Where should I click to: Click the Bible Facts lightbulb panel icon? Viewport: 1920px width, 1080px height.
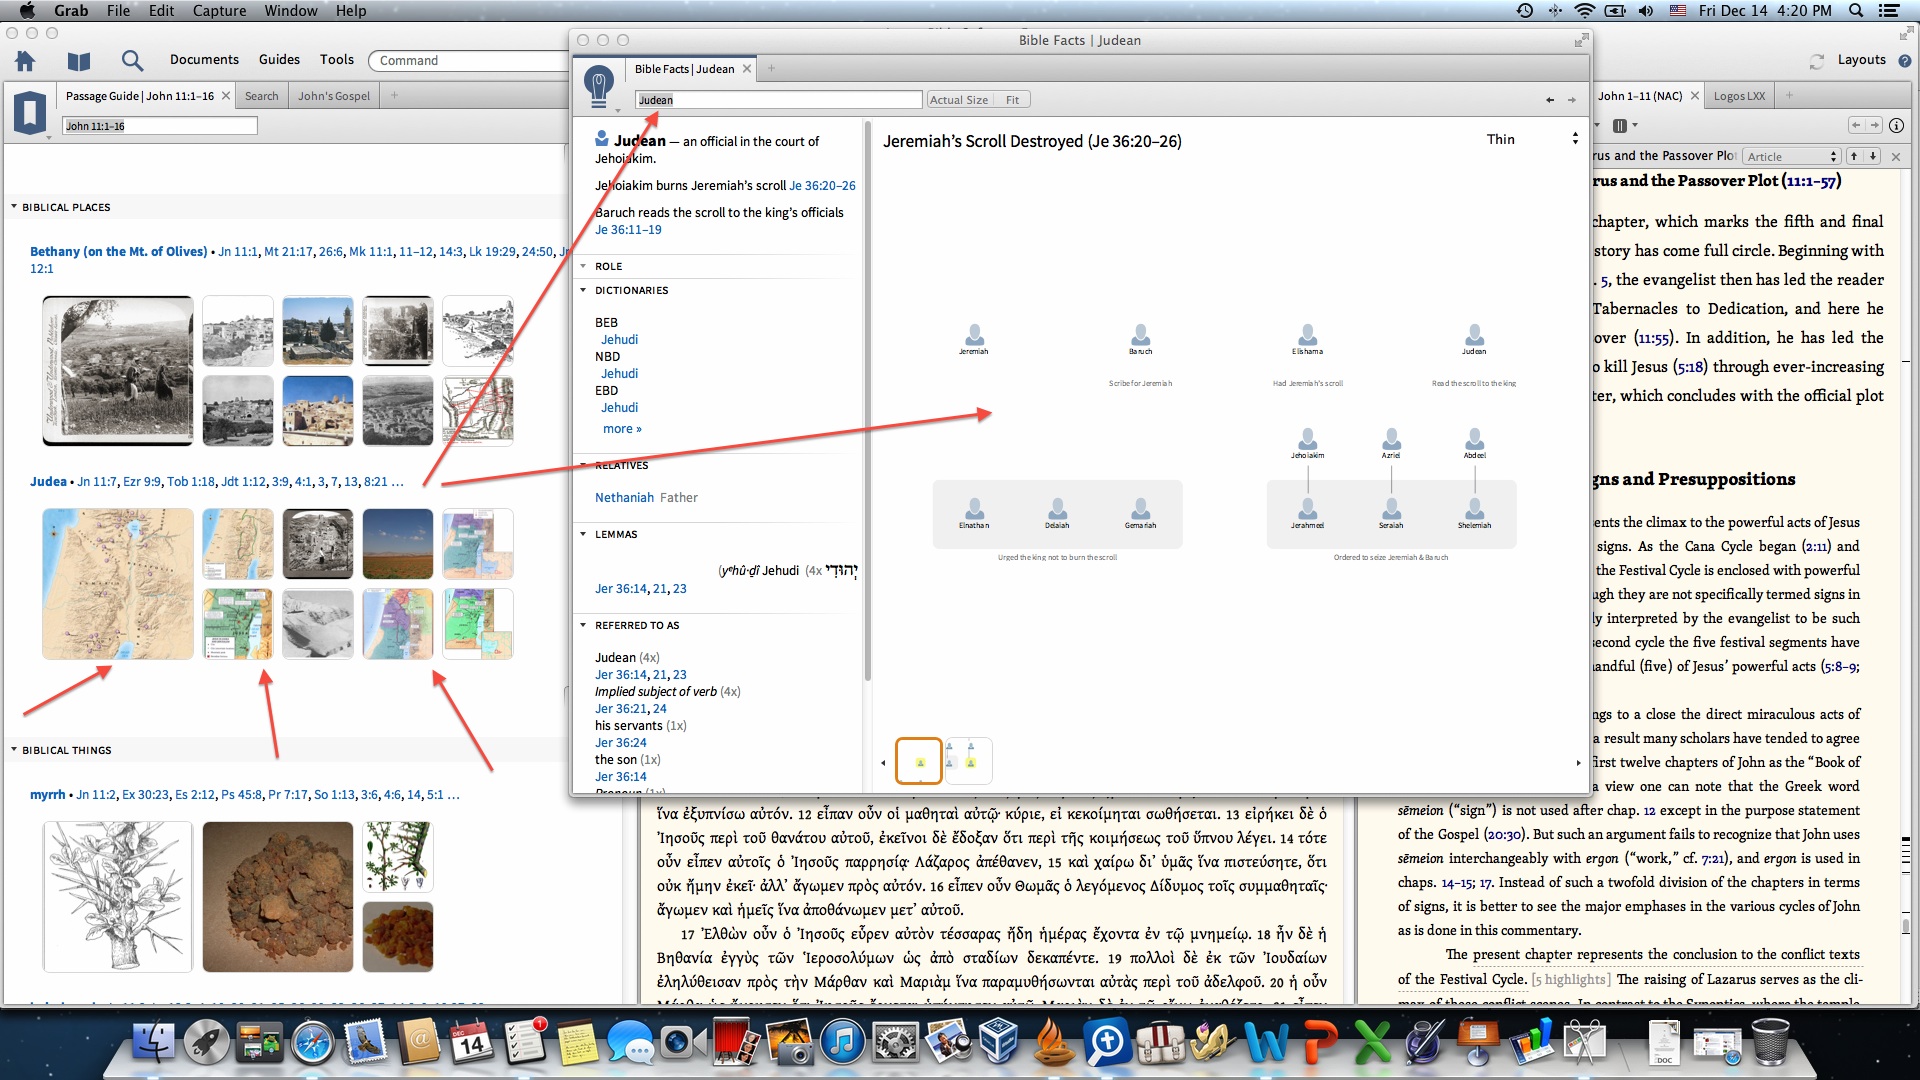[x=598, y=85]
